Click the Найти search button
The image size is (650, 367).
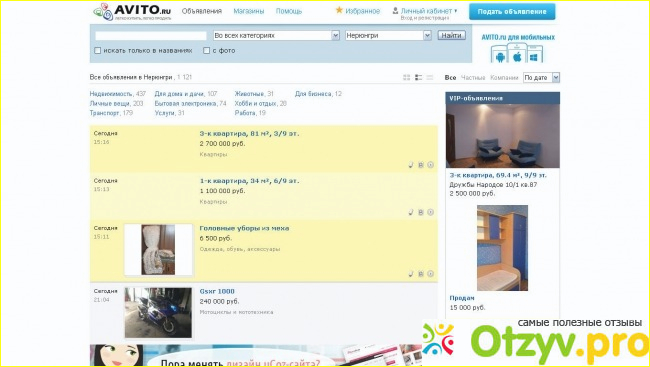451,36
